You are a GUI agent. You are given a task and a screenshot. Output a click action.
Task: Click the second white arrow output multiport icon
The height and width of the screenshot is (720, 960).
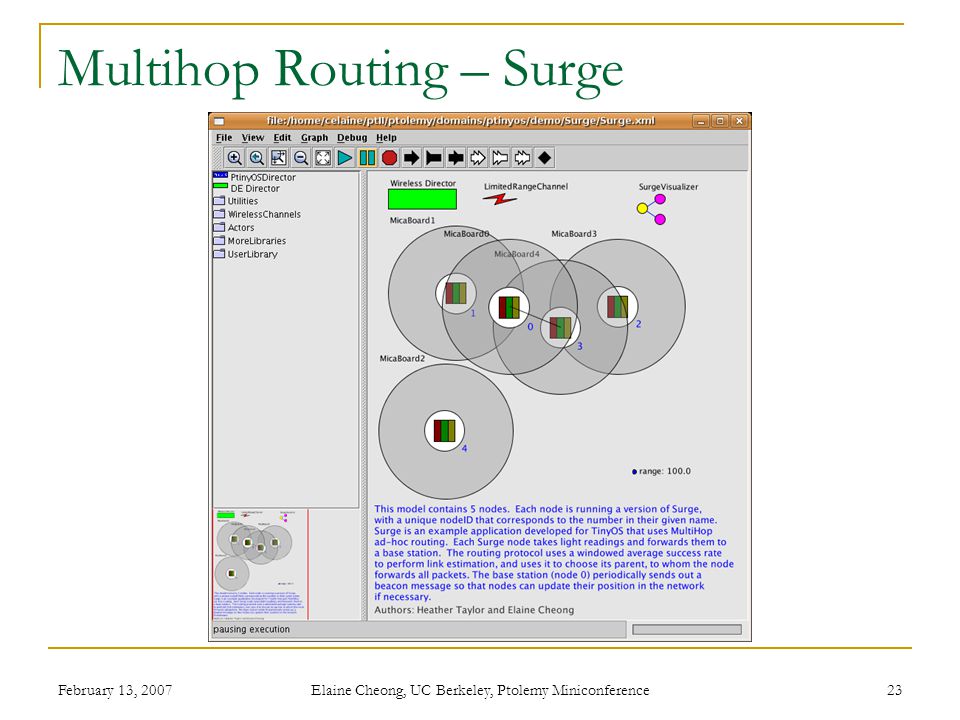pos(500,158)
